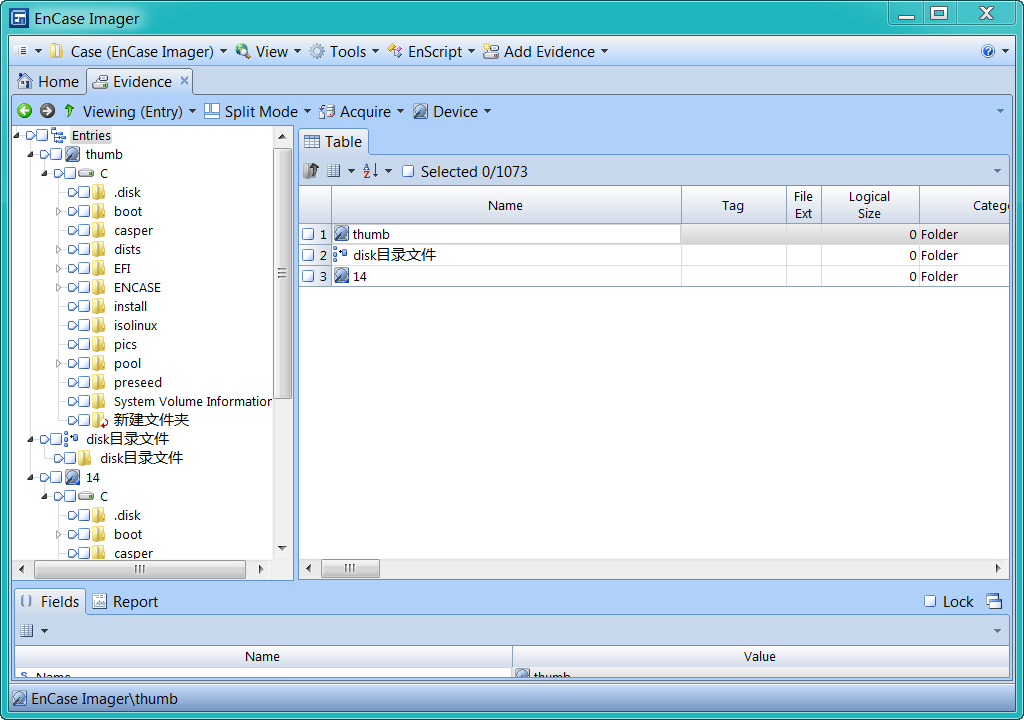Open the sort dropdown arrow next to A-Z

389,171
